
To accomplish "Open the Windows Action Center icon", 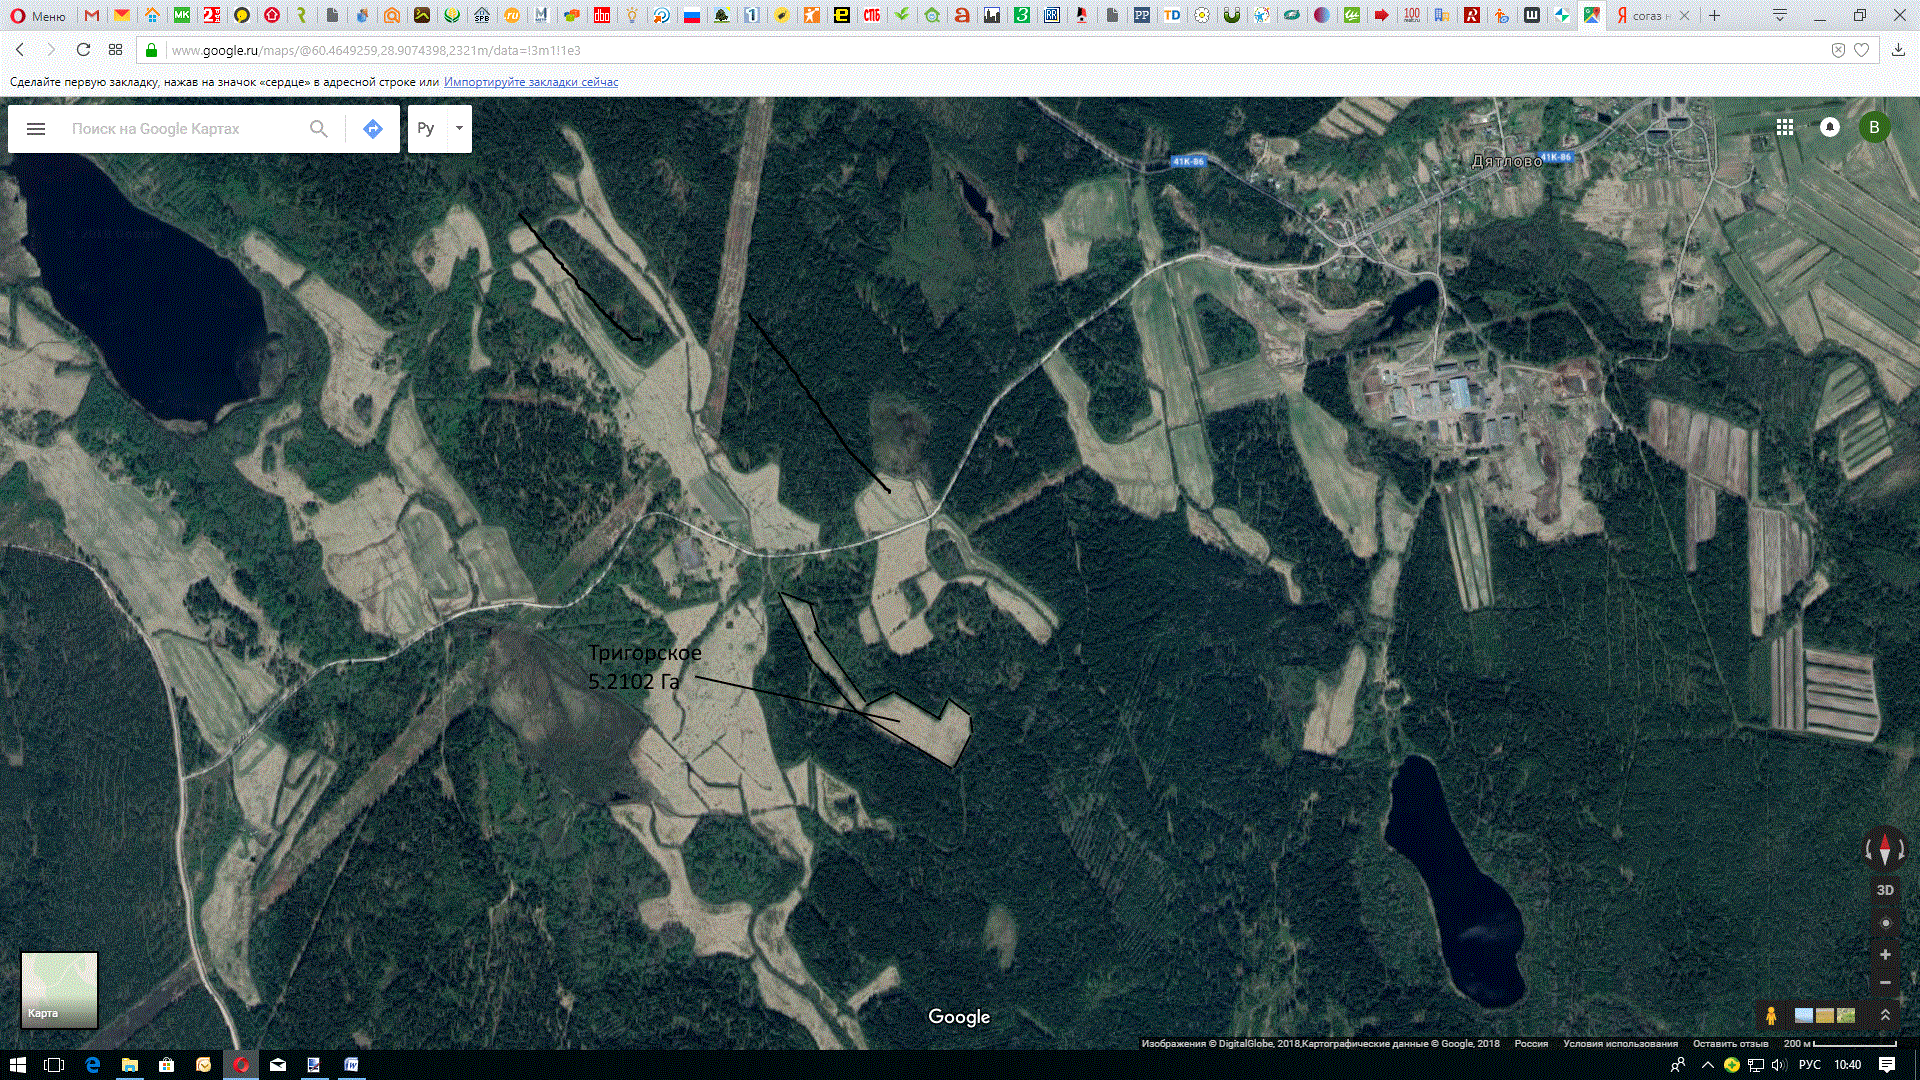I will click(x=1887, y=1065).
